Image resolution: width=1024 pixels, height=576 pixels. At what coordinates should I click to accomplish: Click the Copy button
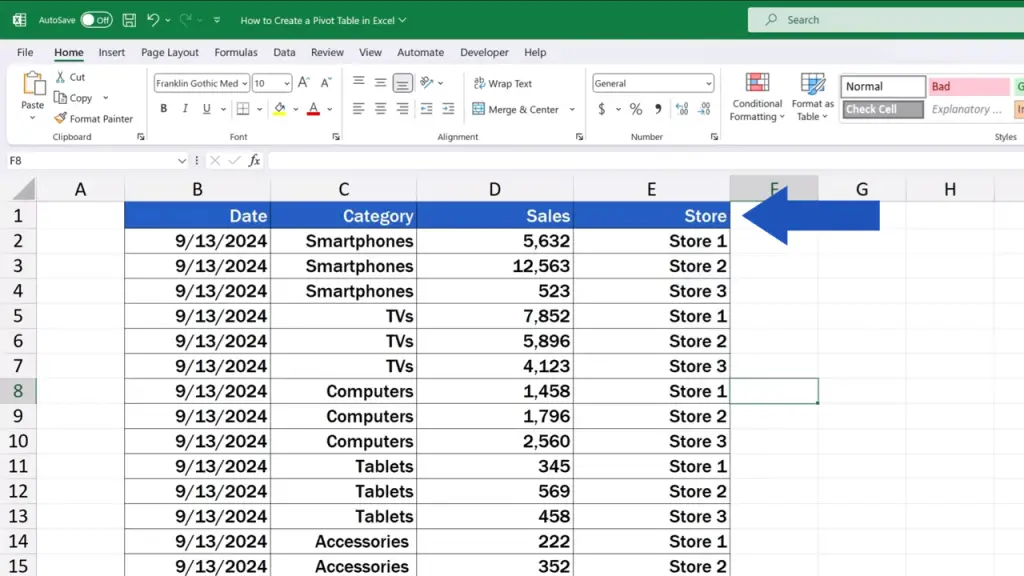[x=74, y=98]
